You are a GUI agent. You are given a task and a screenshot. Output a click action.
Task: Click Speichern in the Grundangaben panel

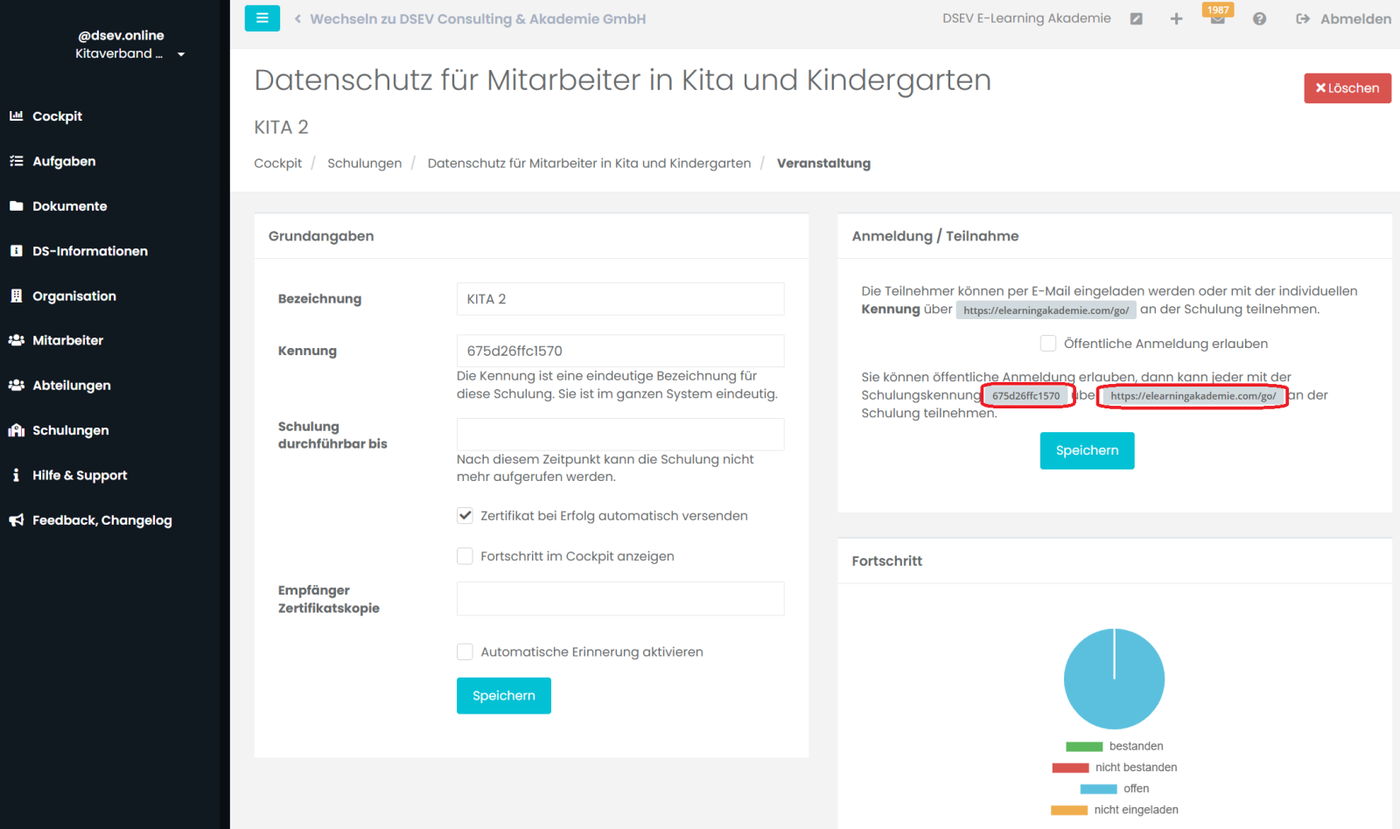pyautogui.click(x=504, y=696)
